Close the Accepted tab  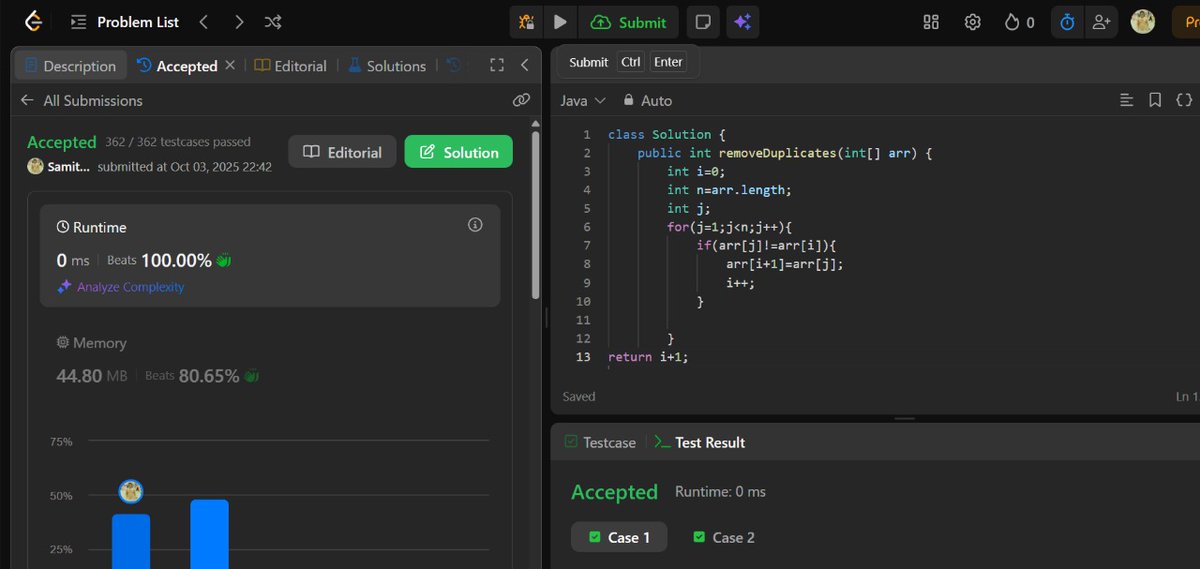[x=230, y=65]
